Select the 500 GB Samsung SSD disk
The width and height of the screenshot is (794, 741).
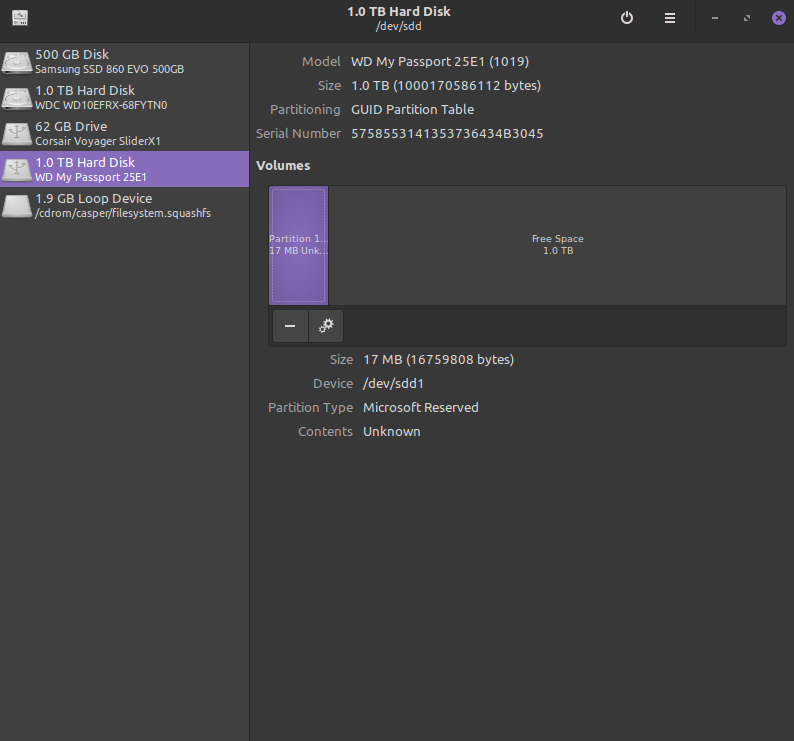pyautogui.click(x=125, y=61)
